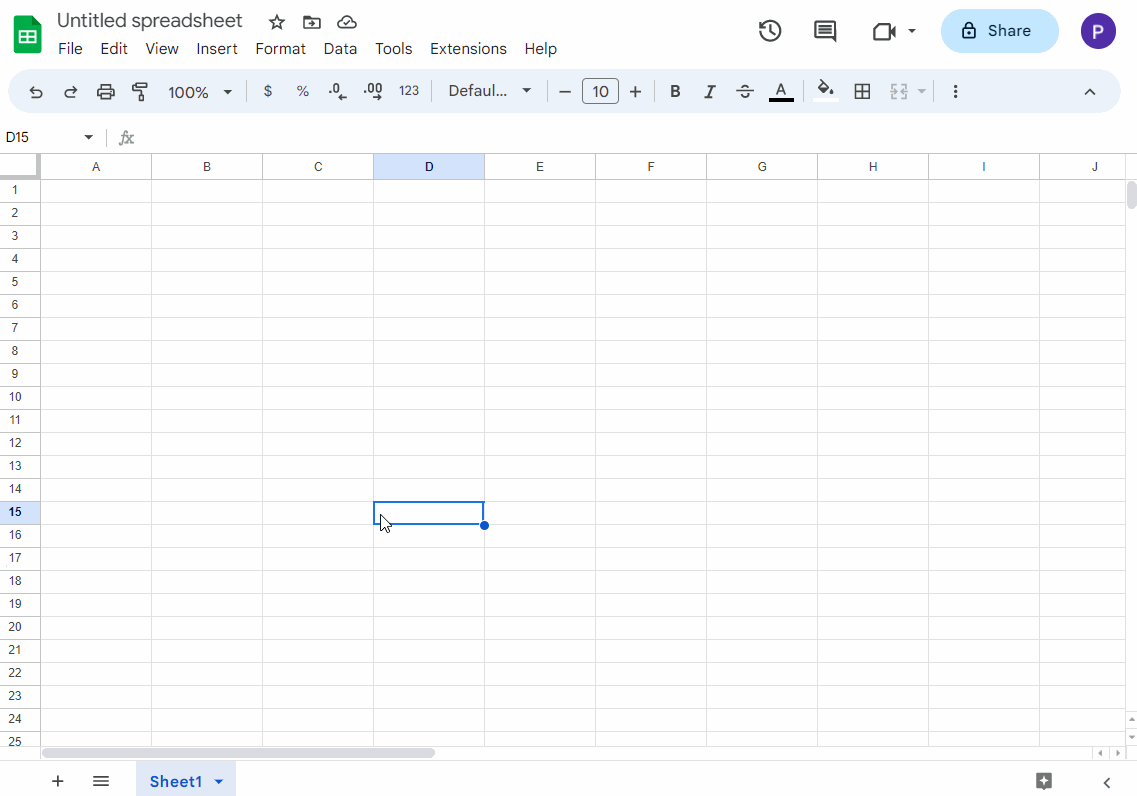The image size is (1137, 796).
Task: Collapse the menus with the caret icon
Action: [1090, 91]
